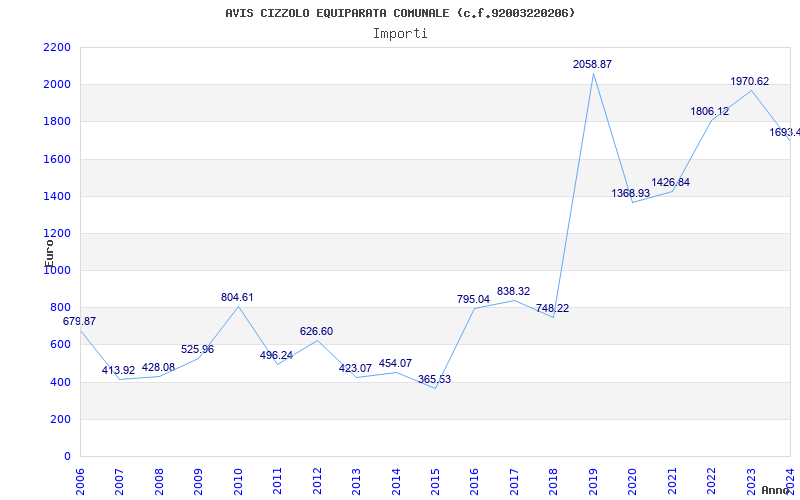Select the 626.60 data label
This screenshot has width=800, height=500.
click(316, 331)
